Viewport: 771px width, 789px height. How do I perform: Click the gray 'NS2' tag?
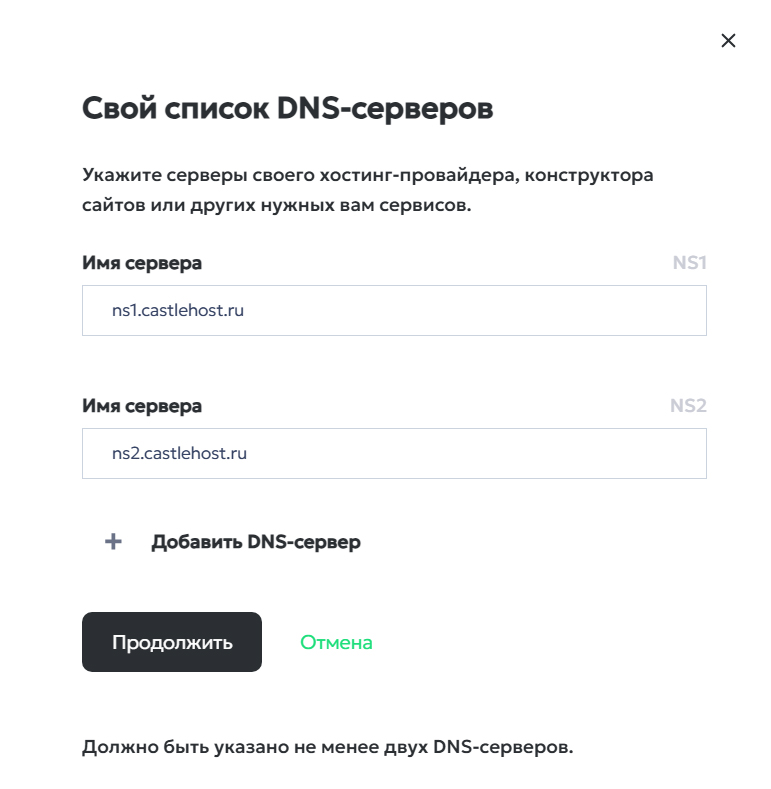pos(688,406)
